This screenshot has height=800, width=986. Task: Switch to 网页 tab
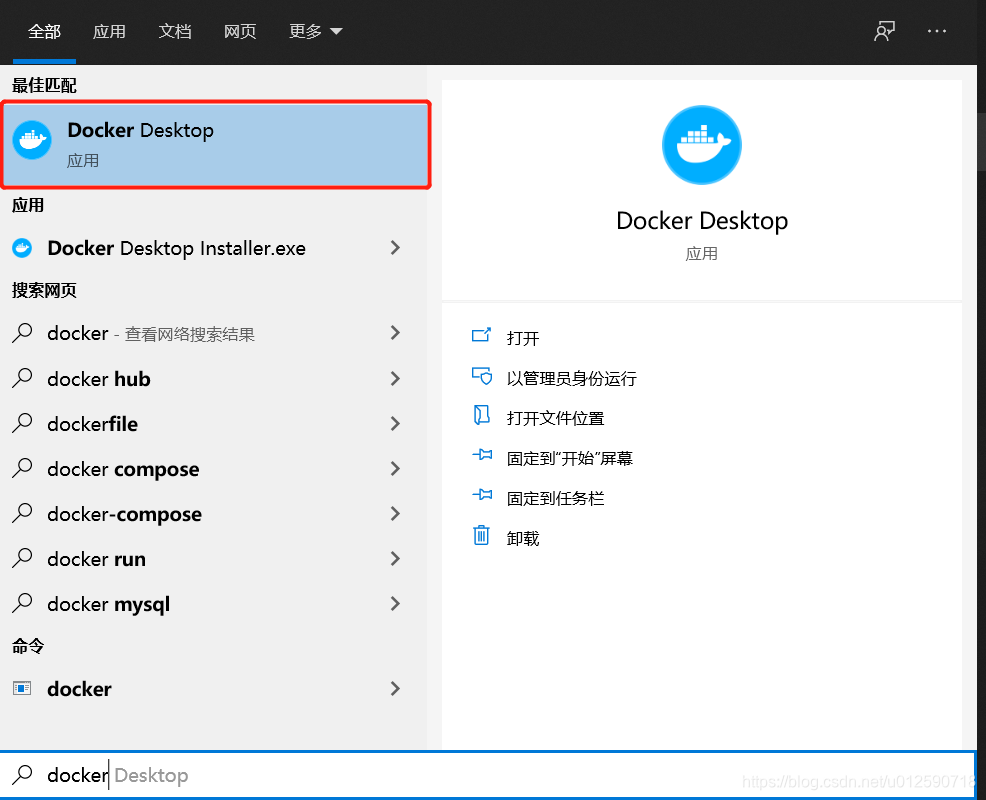[x=240, y=31]
